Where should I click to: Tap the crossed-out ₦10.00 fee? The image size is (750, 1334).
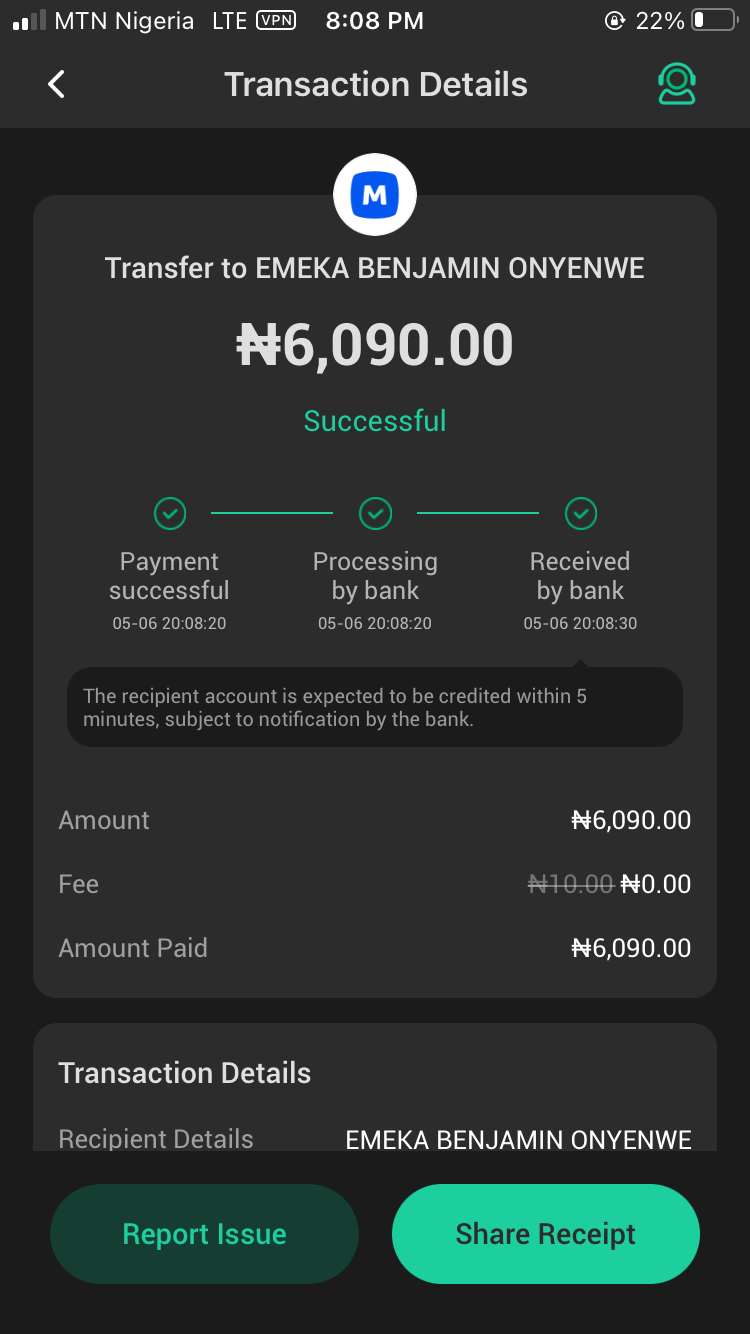[570, 884]
